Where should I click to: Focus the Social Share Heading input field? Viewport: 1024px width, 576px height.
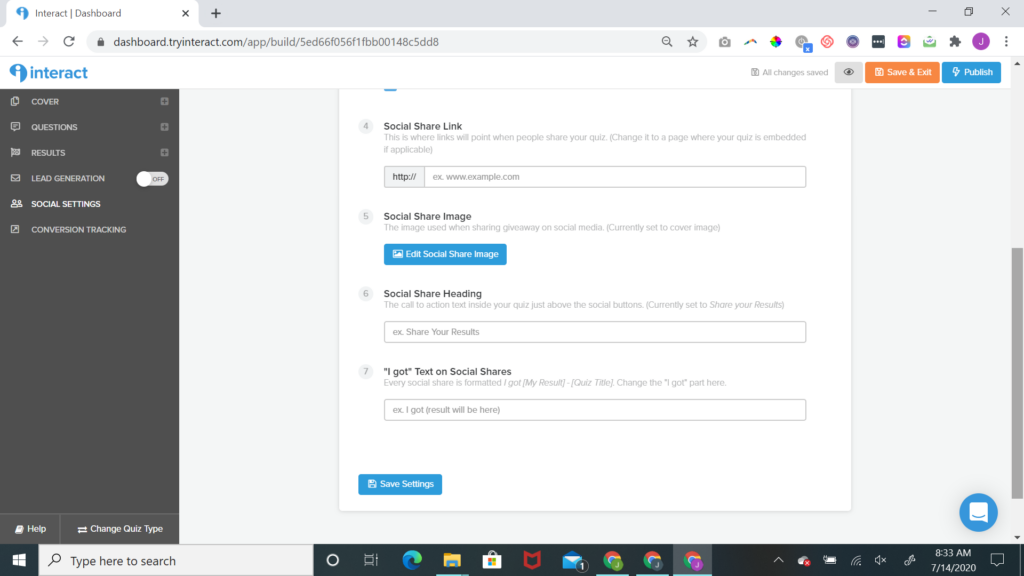594,332
